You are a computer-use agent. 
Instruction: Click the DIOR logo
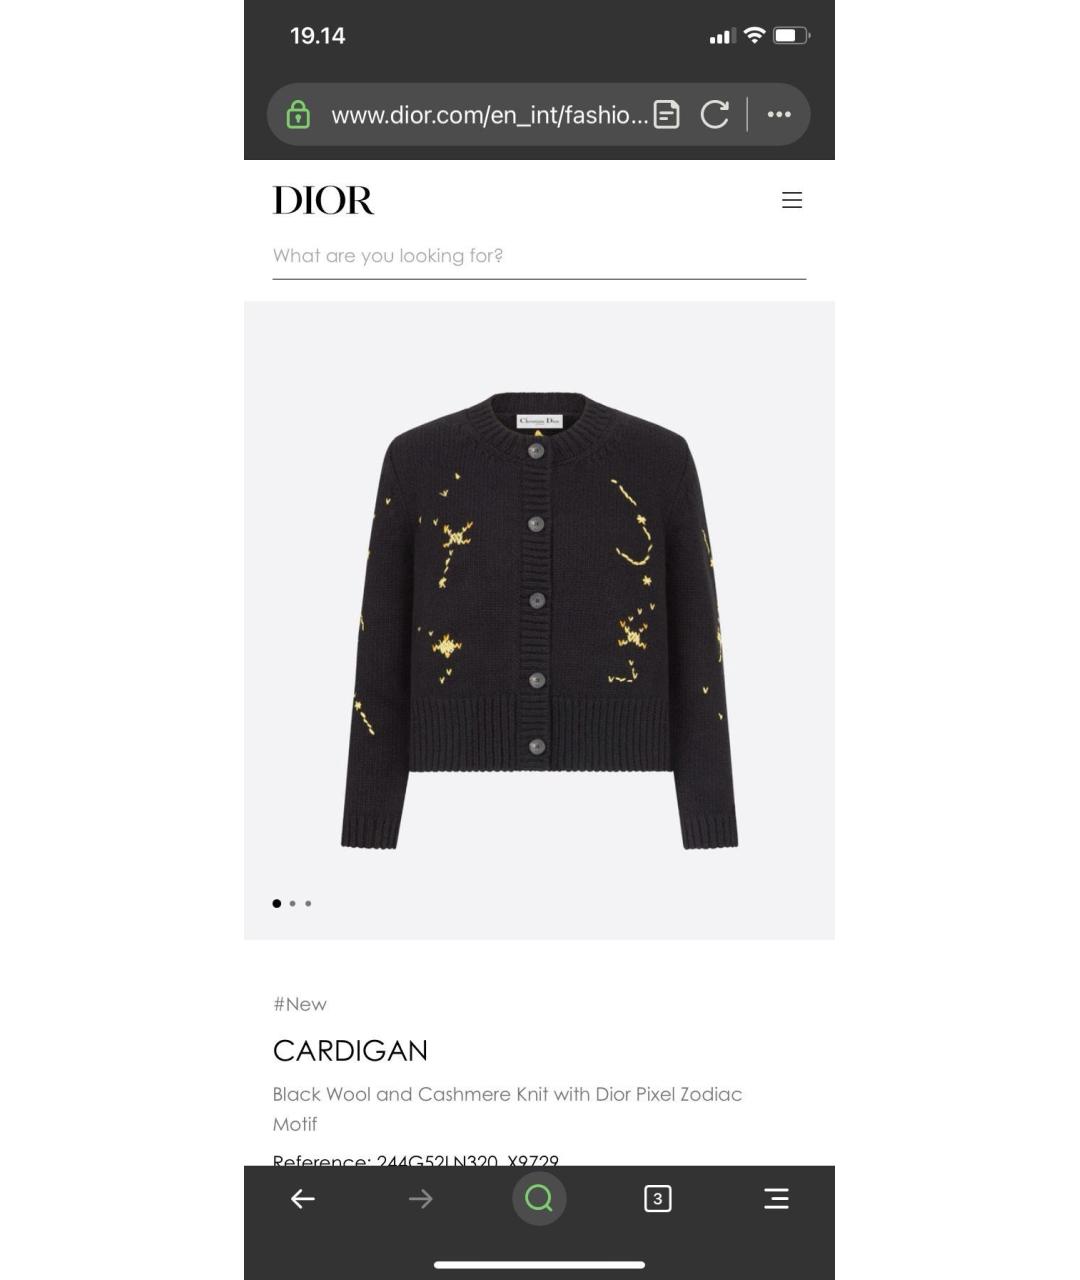323,200
